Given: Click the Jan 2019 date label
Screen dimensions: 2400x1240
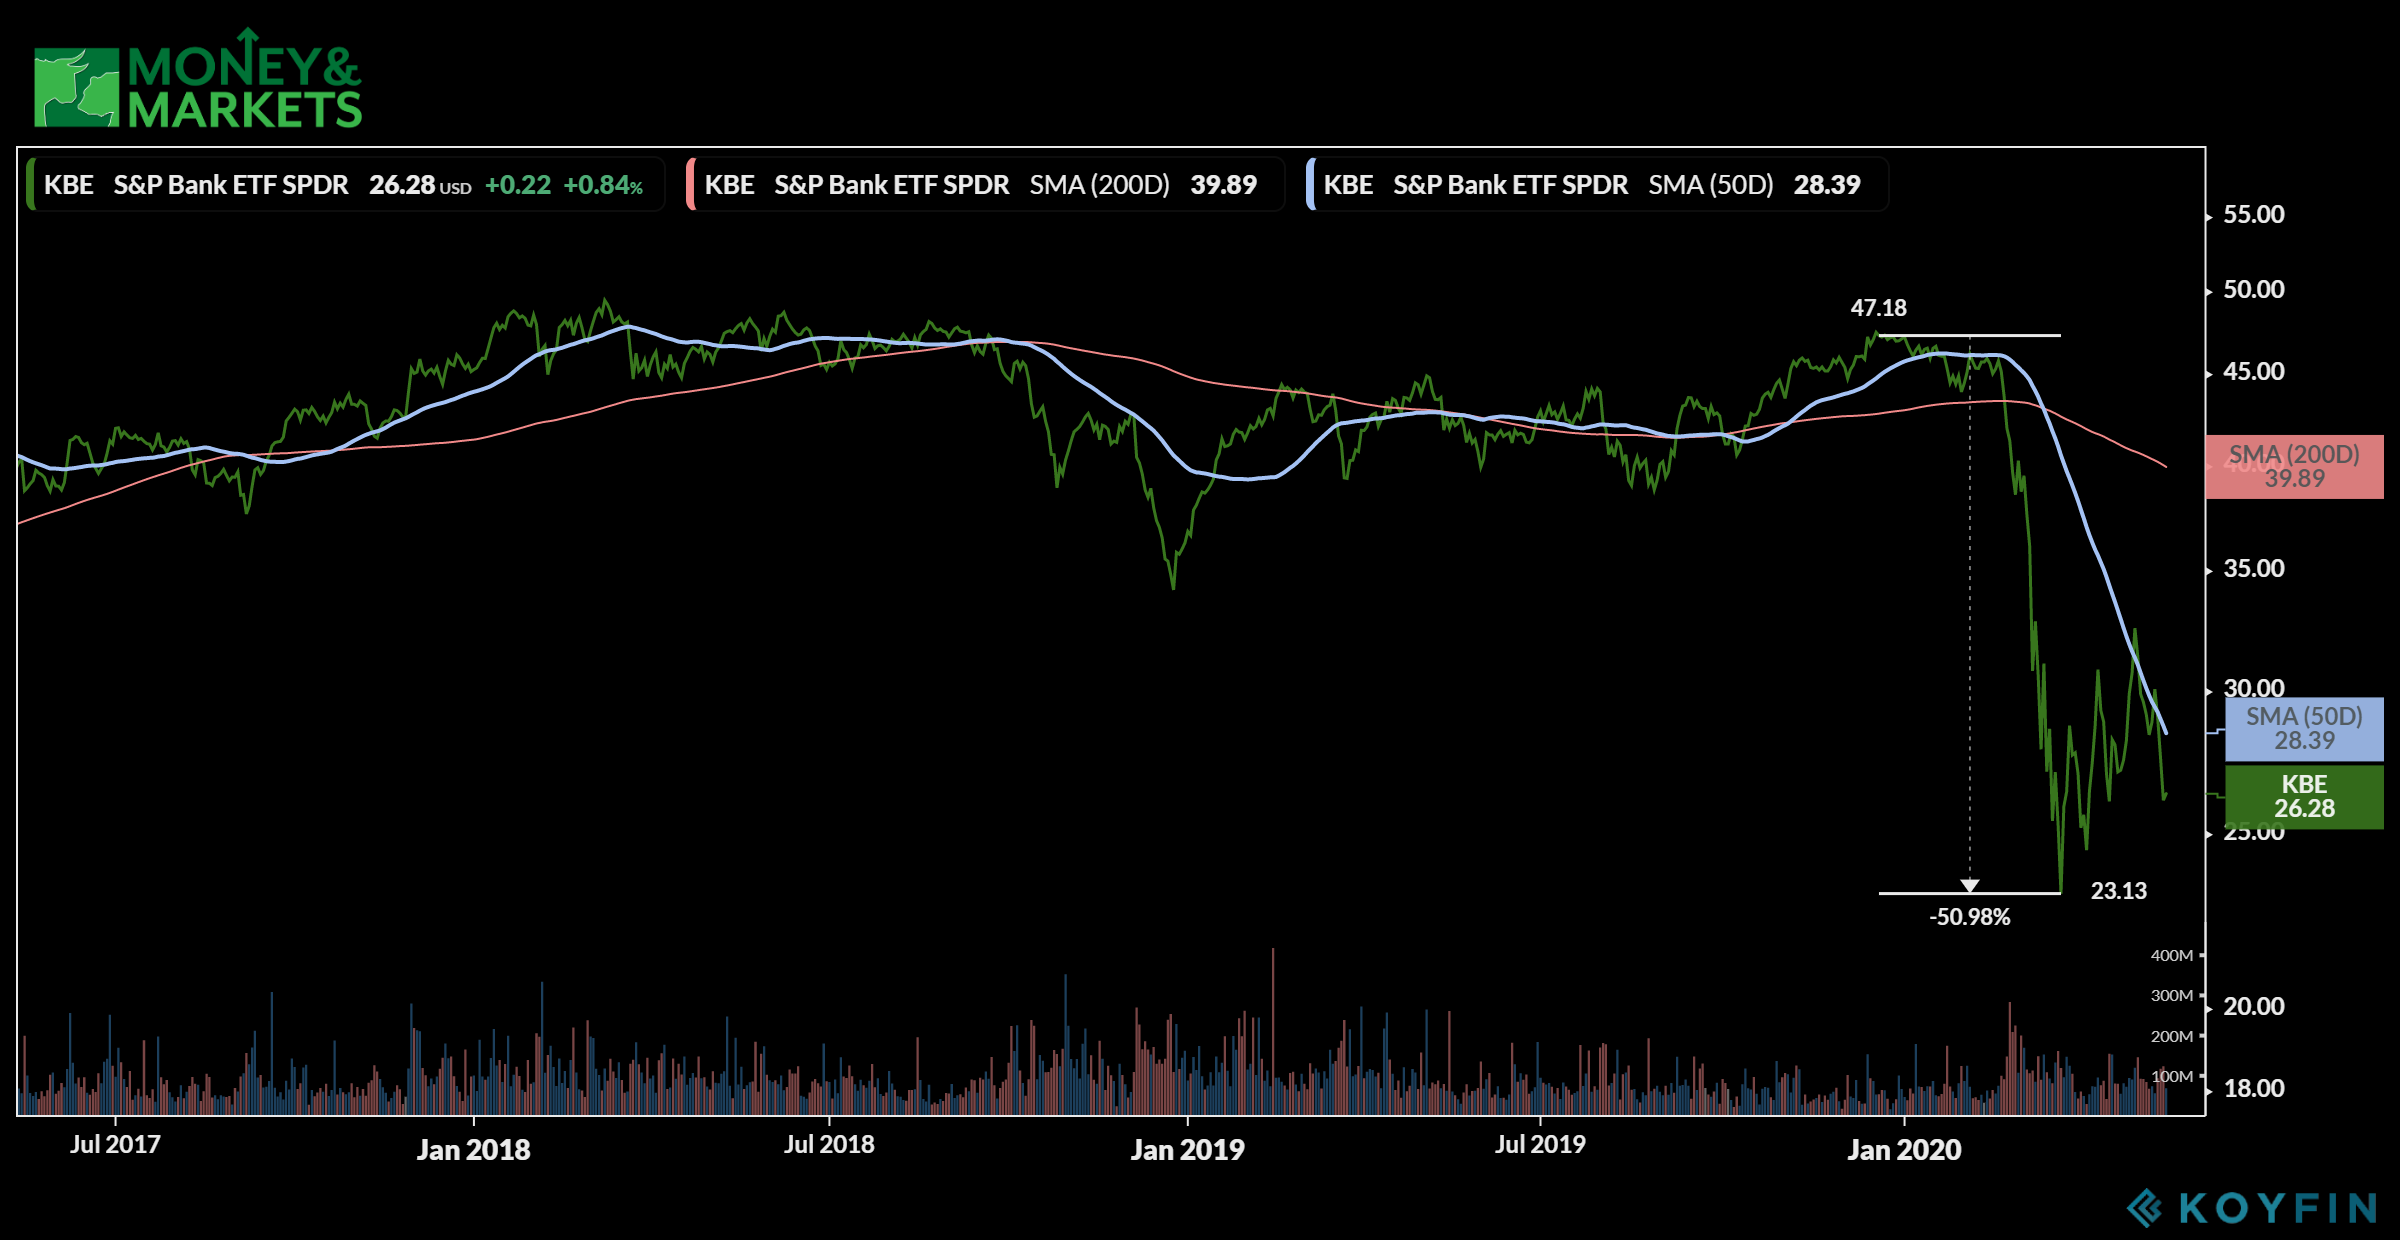Looking at the screenshot, I should click(x=1188, y=1150).
